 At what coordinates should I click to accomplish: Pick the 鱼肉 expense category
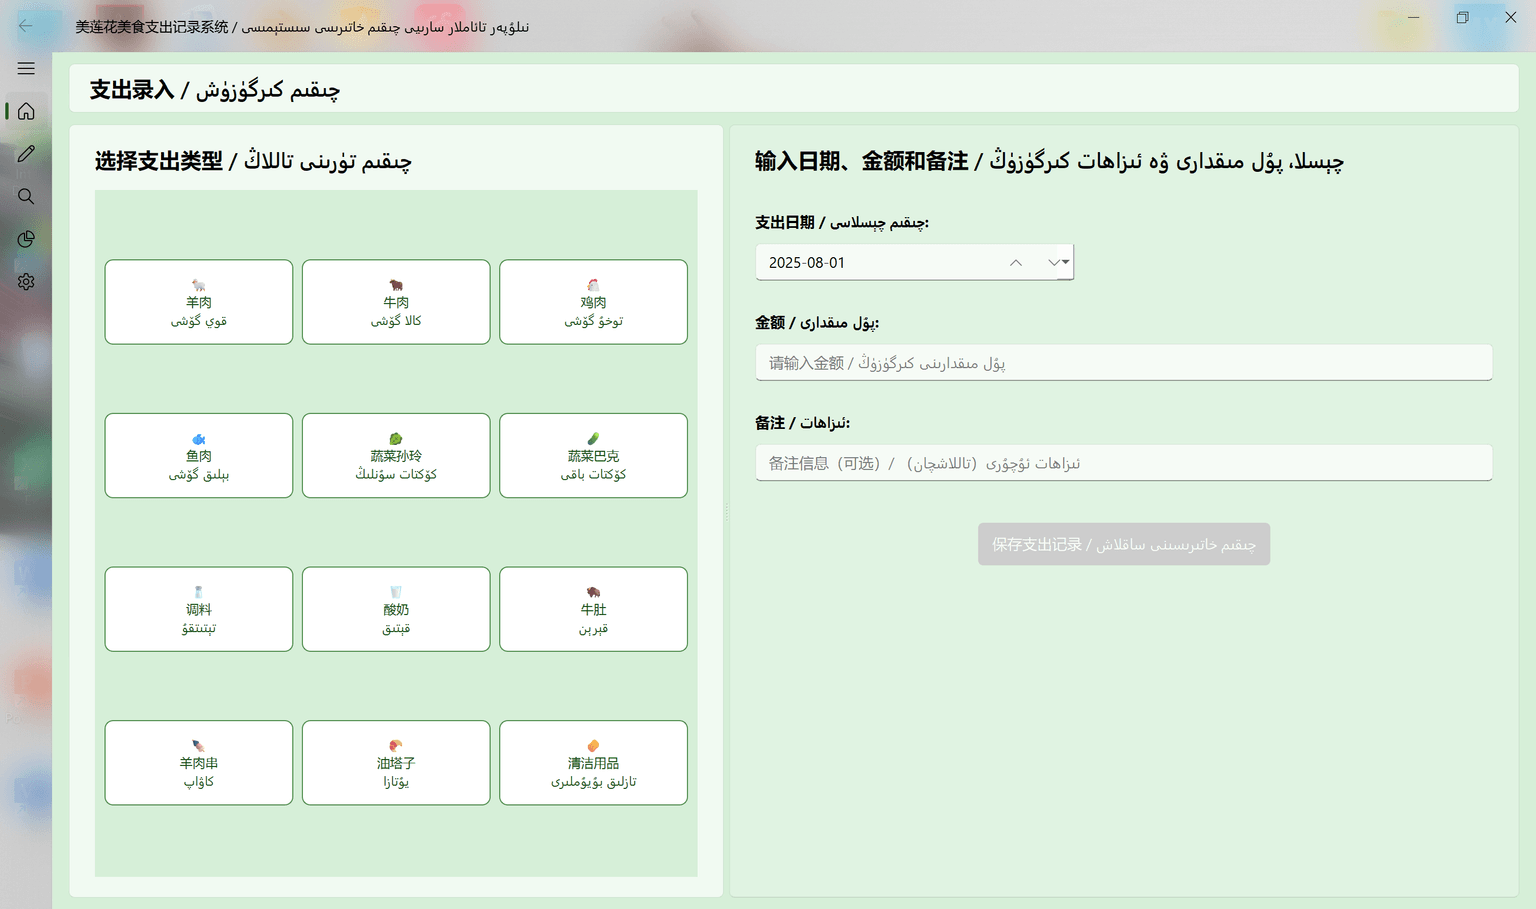199,456
